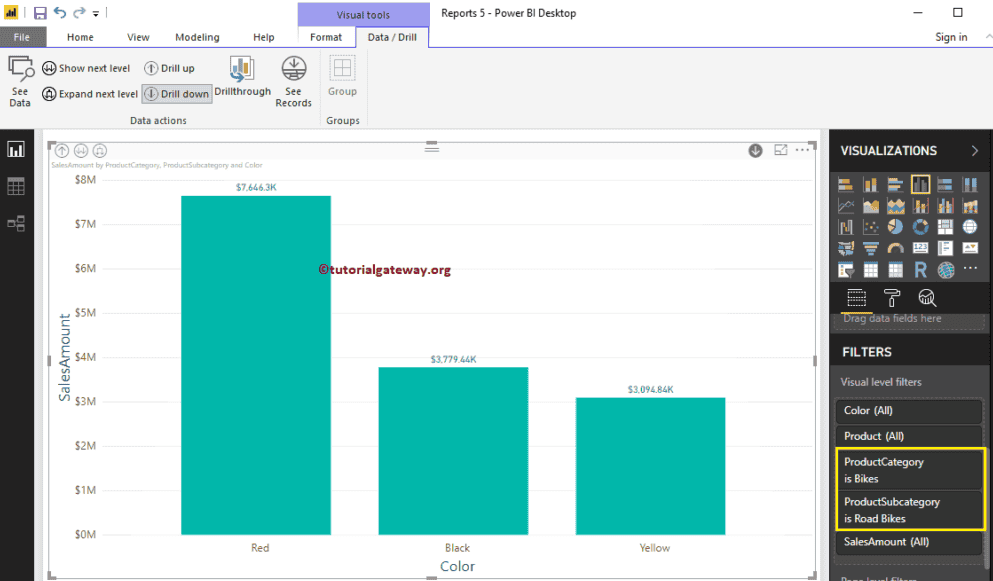Image resolution: width=993 pixels, height=581 pixels.
Task: Click the Drillthrough button
Action: pyautogui.click(x=243, y=77)
